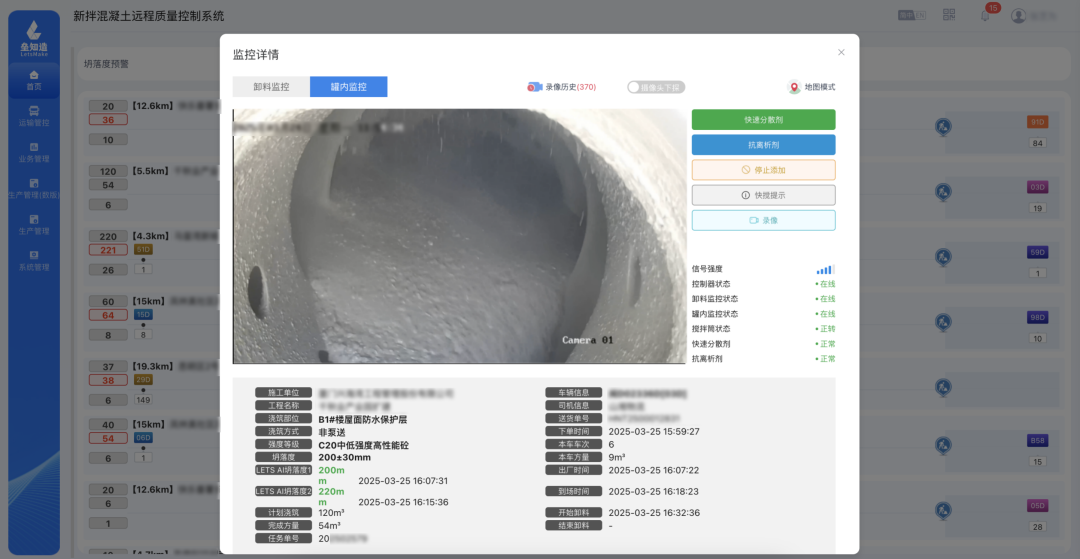Click the in-tank camera video feed
This screenshot has width=1080, height=559.
tap(459, 236)
